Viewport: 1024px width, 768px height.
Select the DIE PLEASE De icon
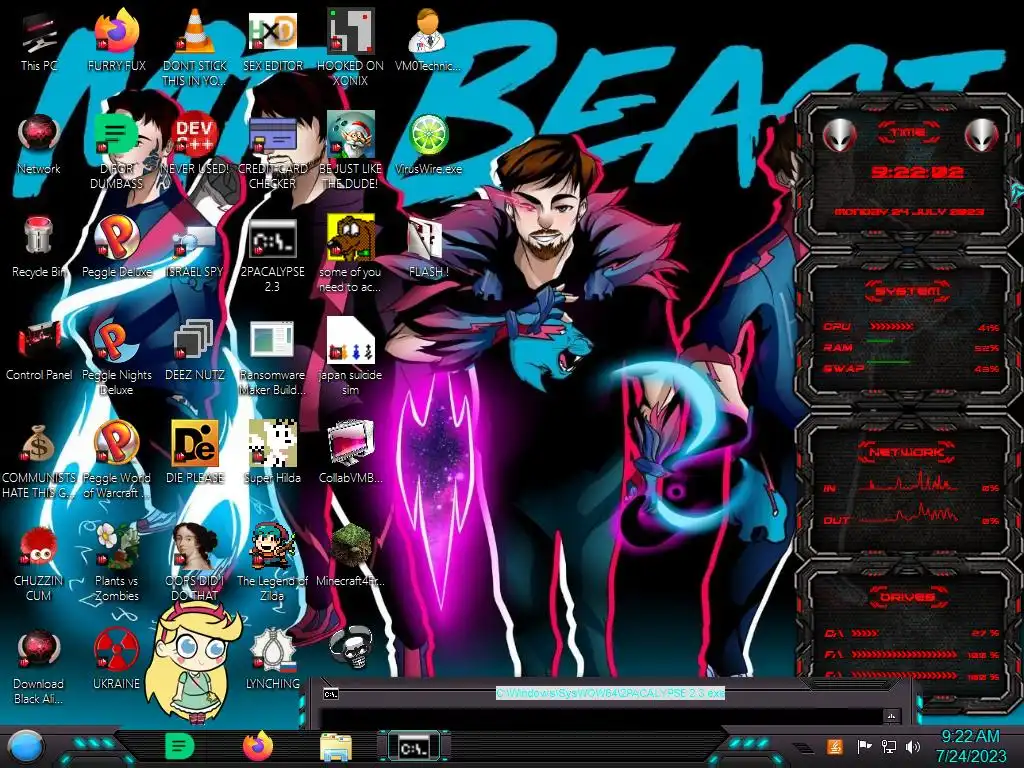(x=195, y=452)
